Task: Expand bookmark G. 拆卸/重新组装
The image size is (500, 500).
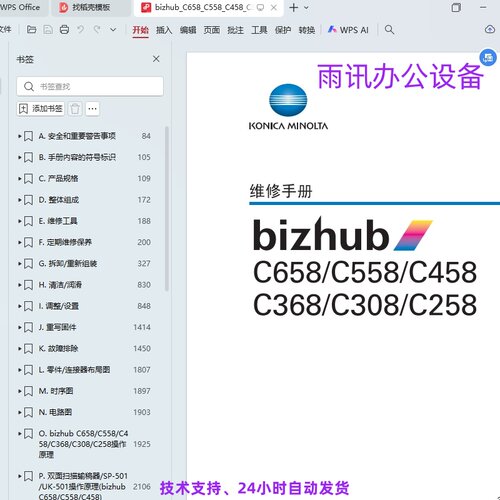Action: 20,263
